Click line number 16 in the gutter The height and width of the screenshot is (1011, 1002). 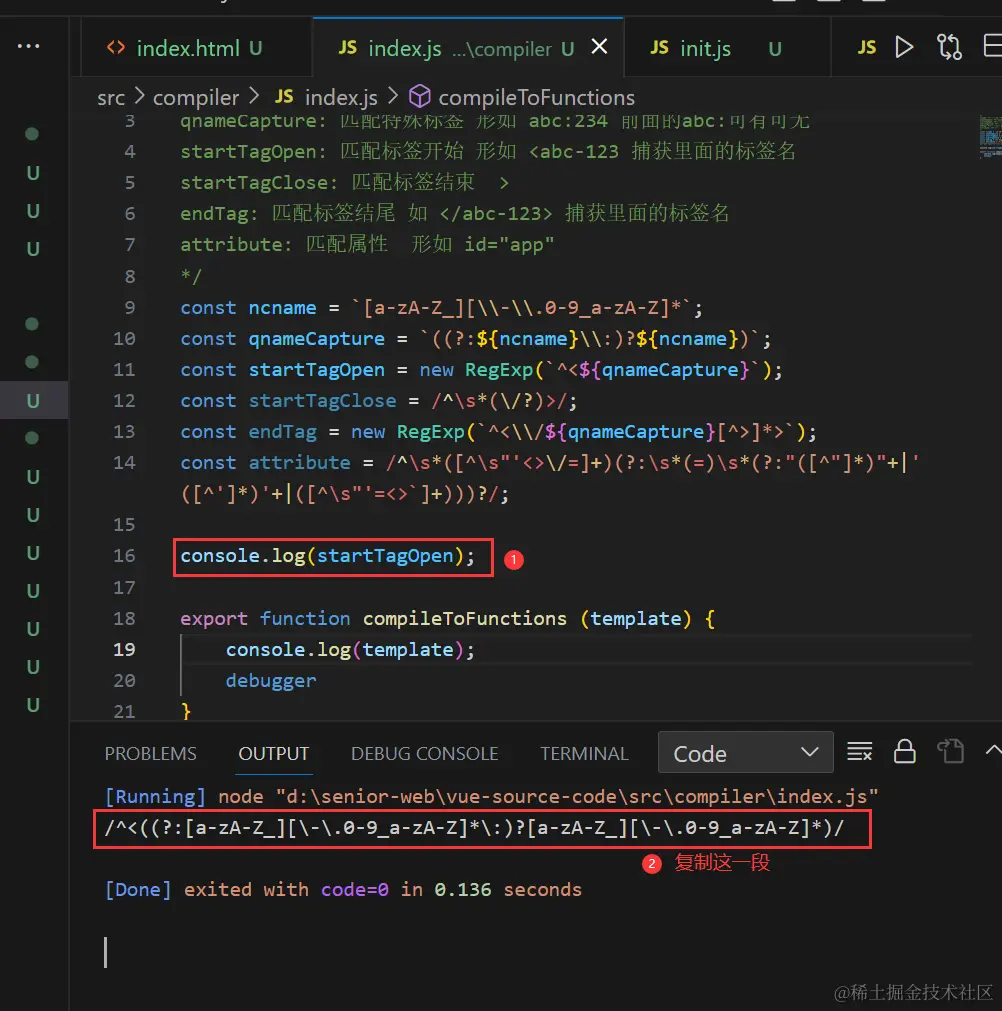tap(124, 556)
